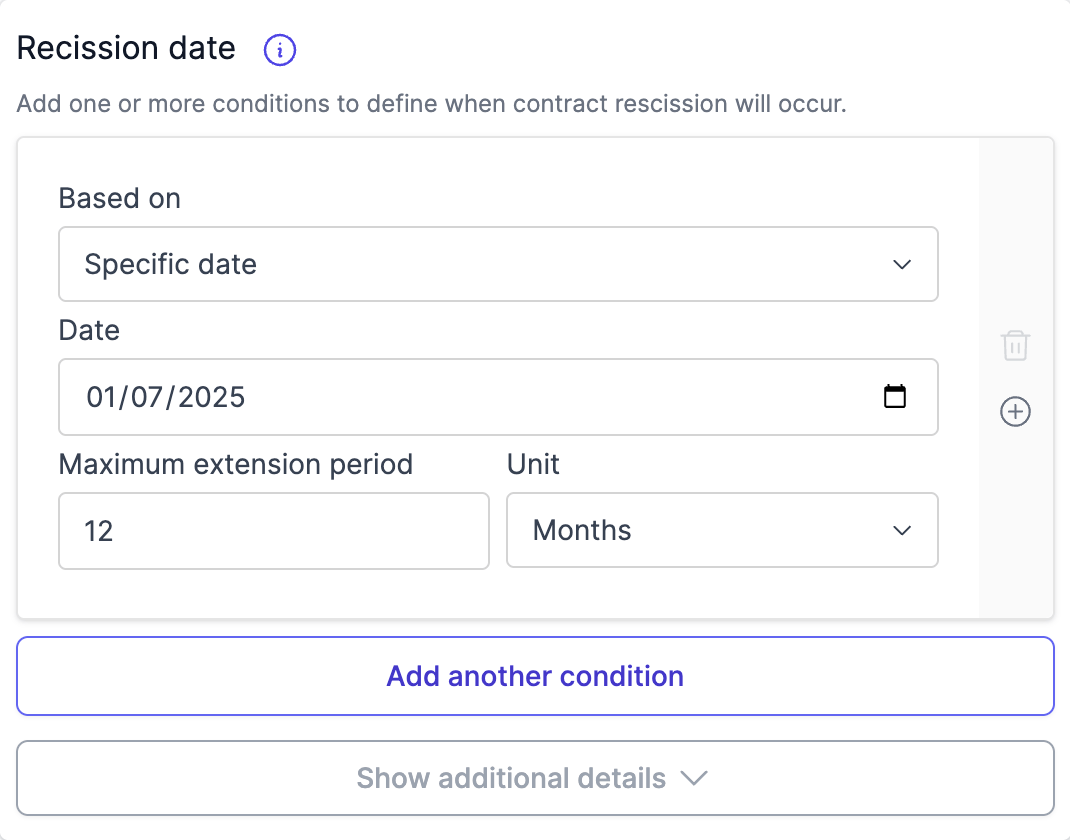Select the month segment 07 in the date
1070x840 pixels.
(147, 397)
